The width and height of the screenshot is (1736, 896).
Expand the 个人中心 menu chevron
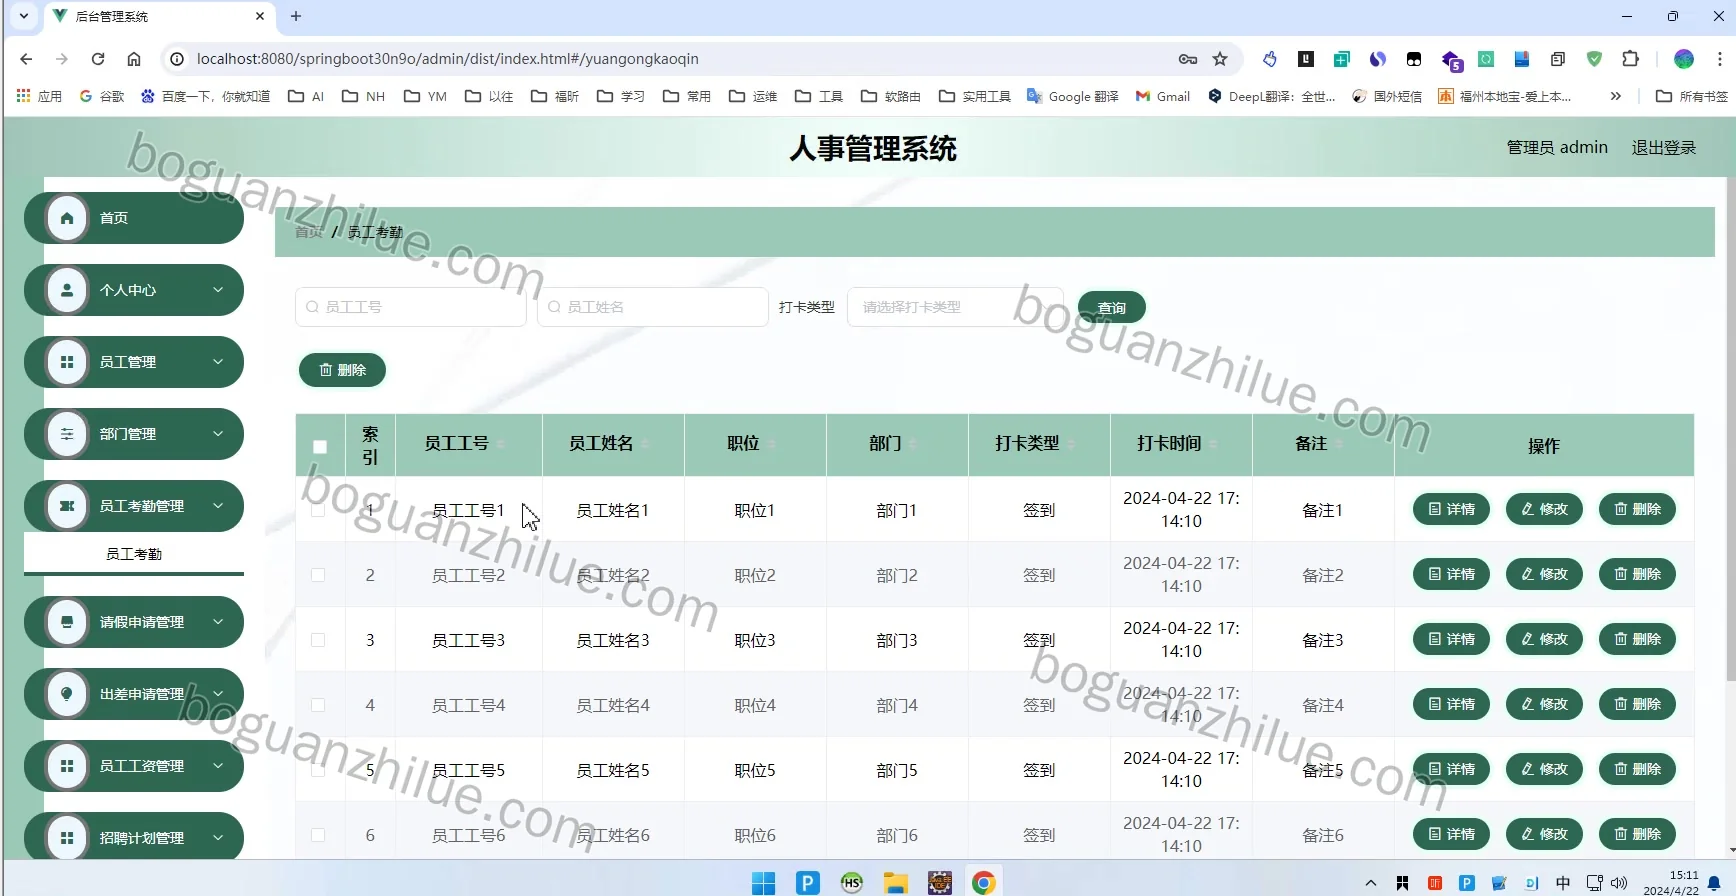coord(218,290)
